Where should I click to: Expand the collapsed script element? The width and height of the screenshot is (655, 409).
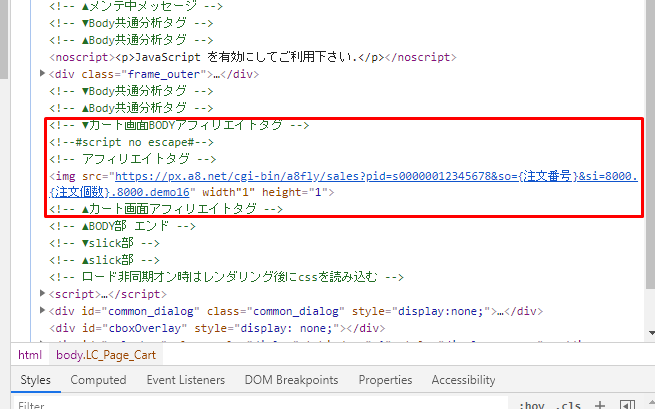[x=42, y=293]
